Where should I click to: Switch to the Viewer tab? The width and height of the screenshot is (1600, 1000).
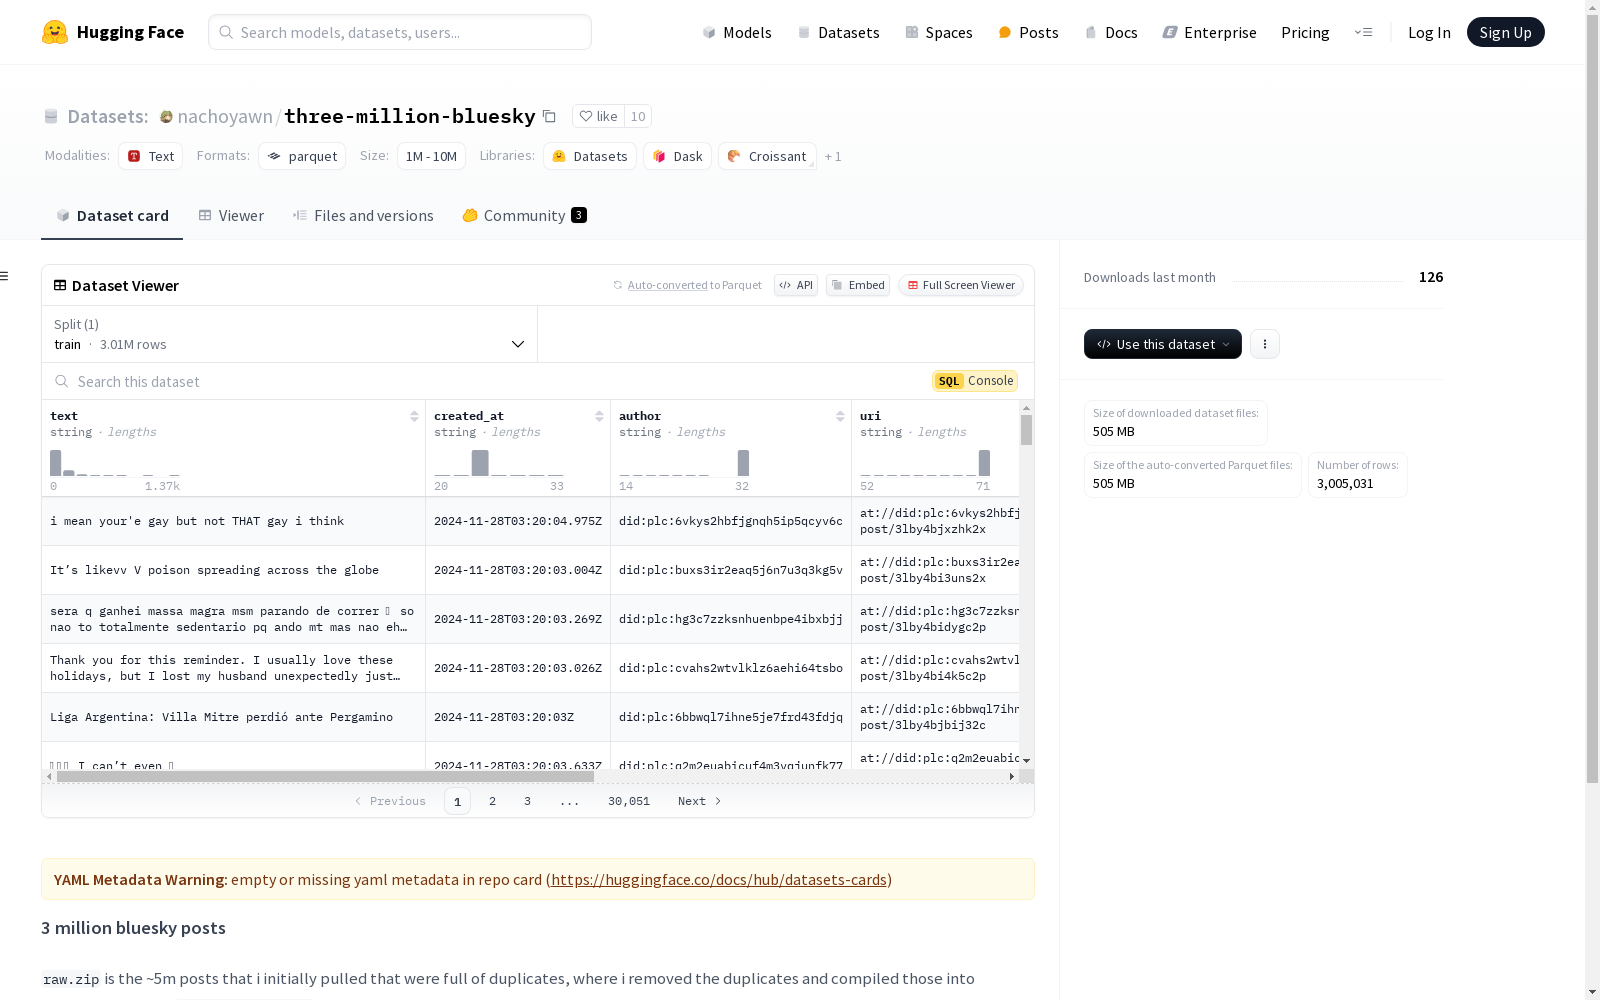click(x=231, y=216)
